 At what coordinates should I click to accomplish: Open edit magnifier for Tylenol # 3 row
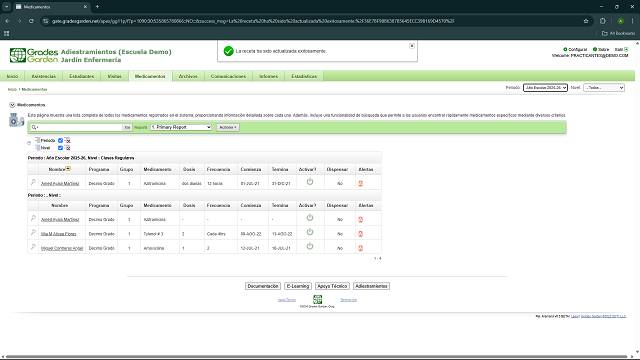[33, 233]
